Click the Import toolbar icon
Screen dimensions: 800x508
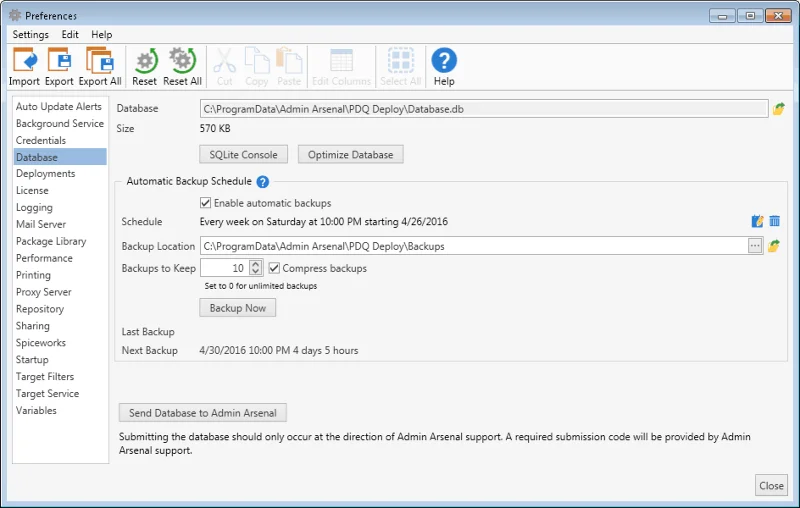(x=24, y=67)
